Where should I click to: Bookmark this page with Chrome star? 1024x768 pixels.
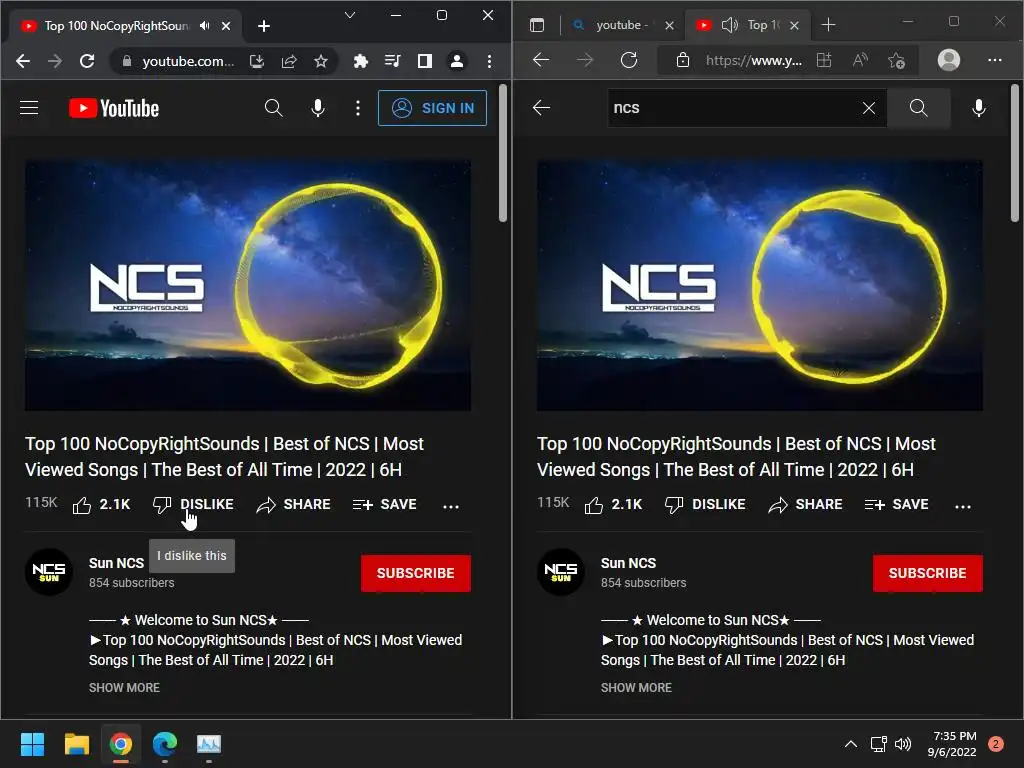pos(321,61)
